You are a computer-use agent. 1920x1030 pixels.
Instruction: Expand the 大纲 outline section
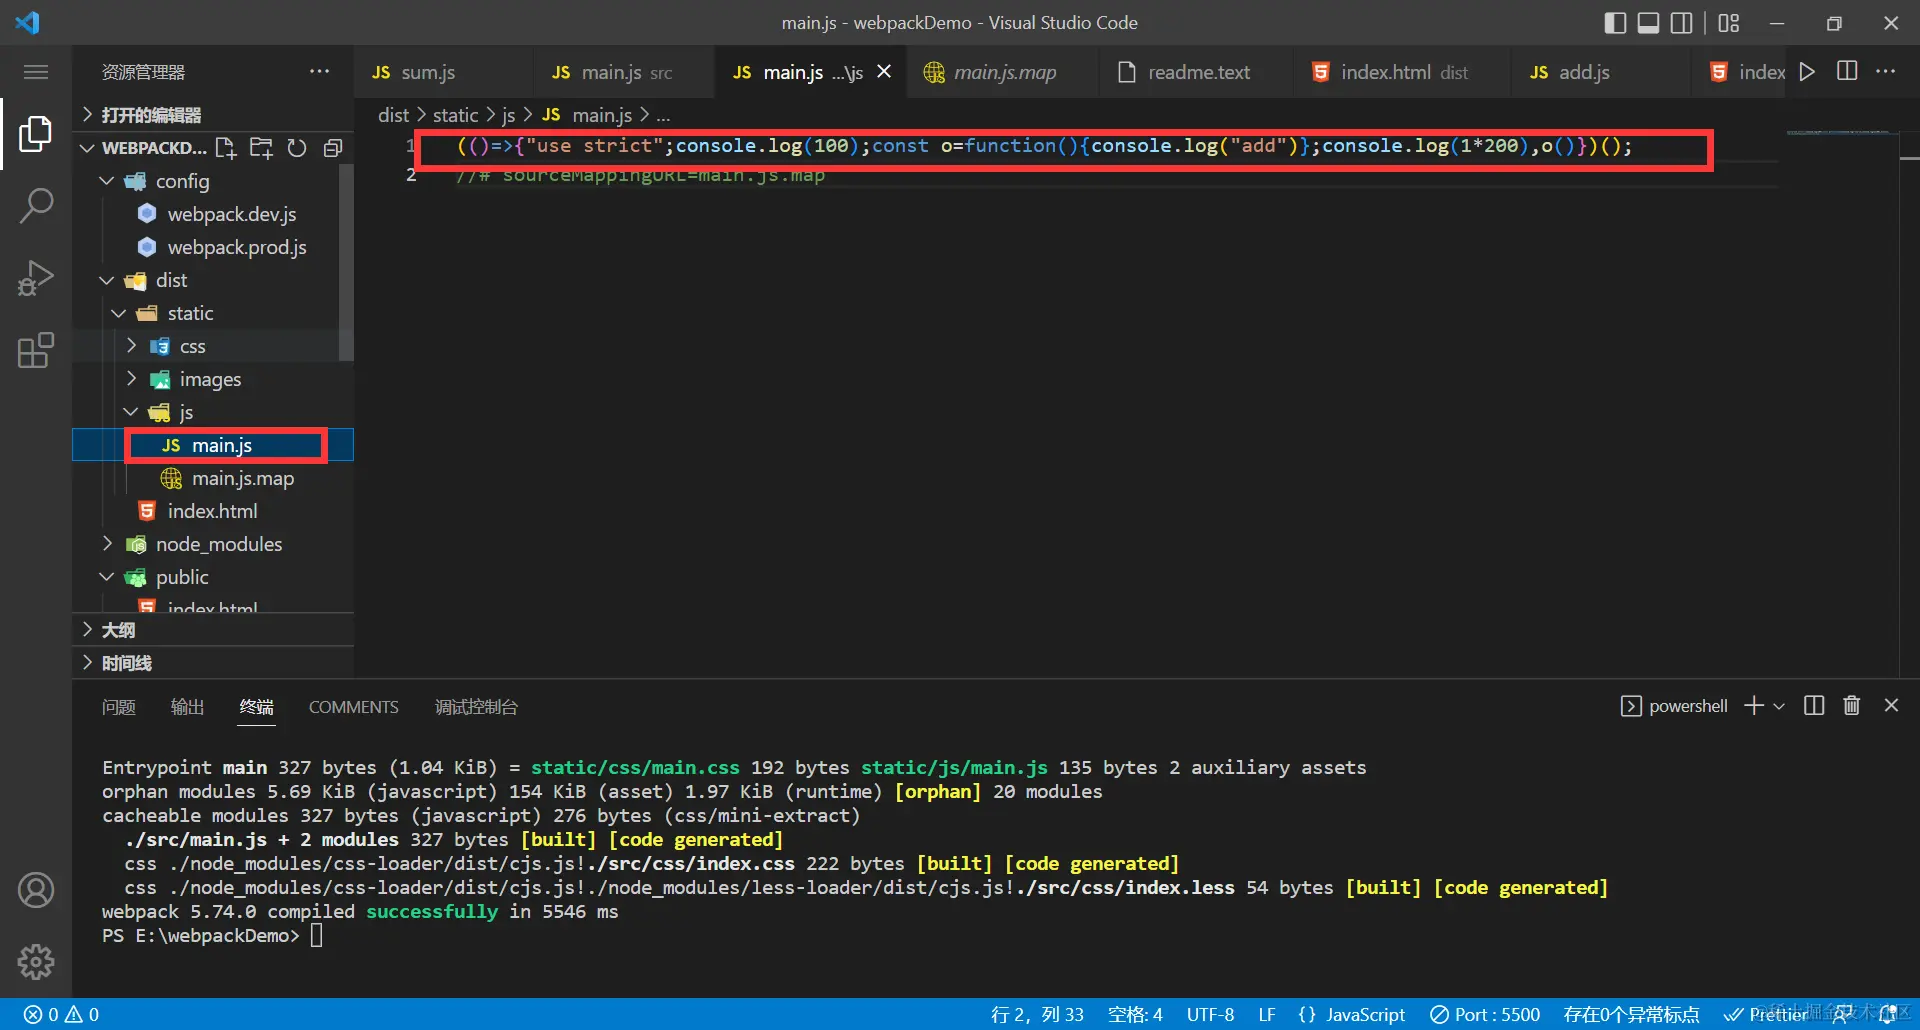coord(213,630)
